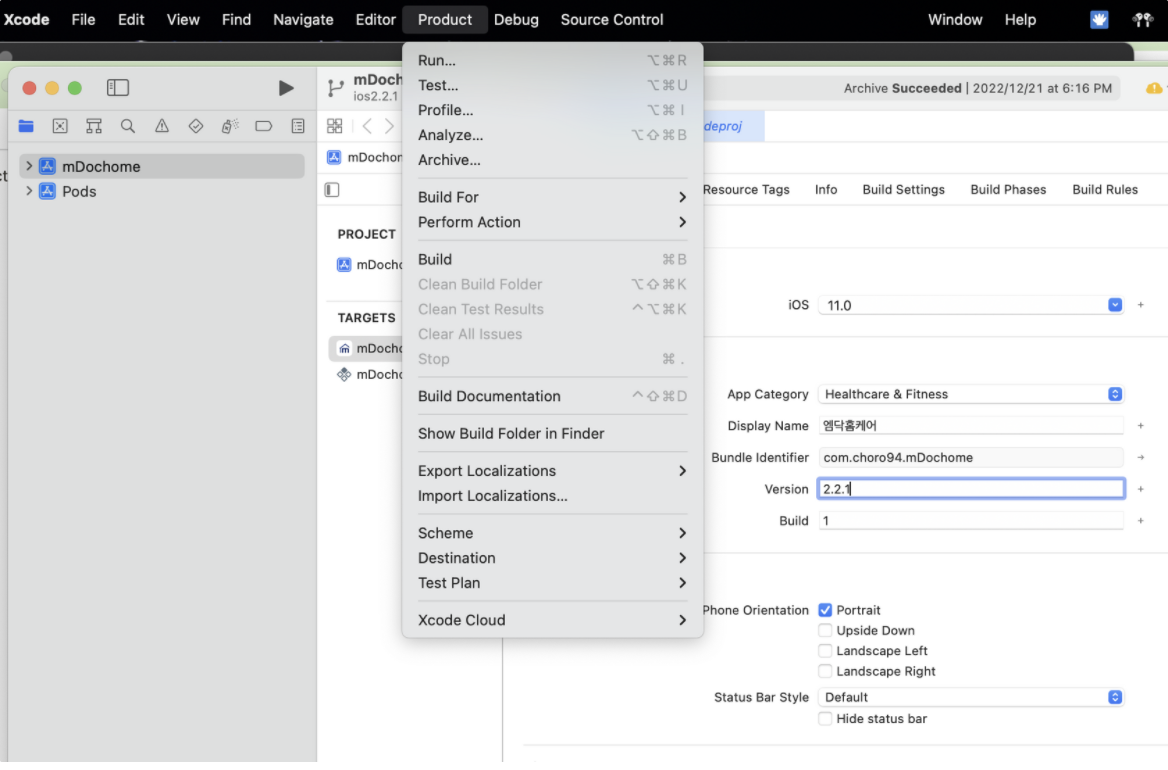Image resolution: width=1168 pixels, height=770 pixels.
Task: Select Build in Product menu
Action: pyautogui.click(x=552, y=259)
